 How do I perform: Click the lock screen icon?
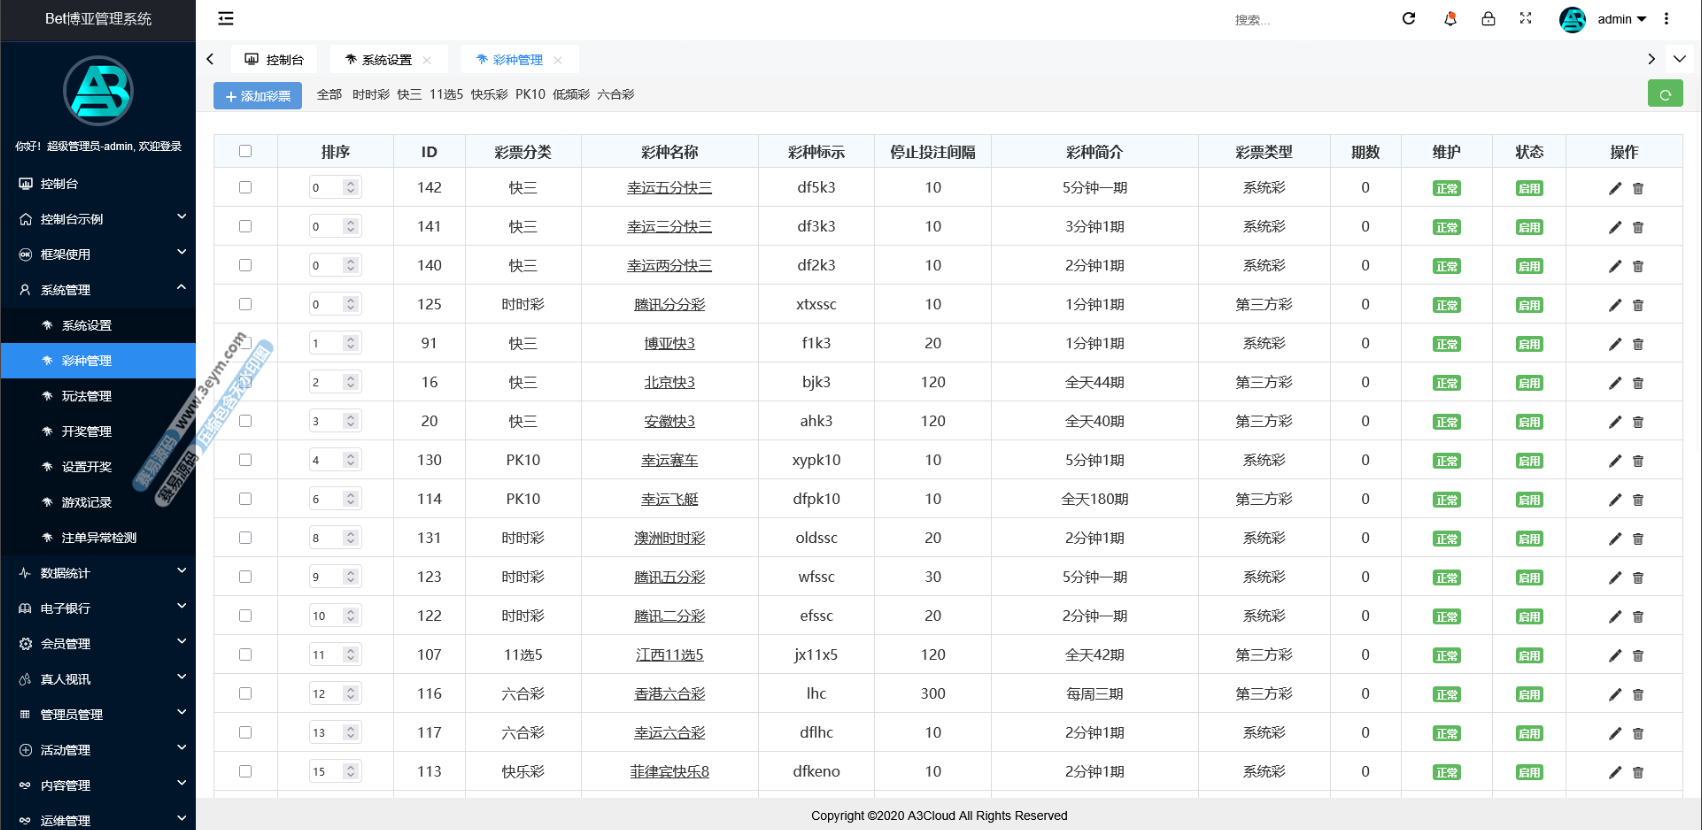[x=1488, y=18]
